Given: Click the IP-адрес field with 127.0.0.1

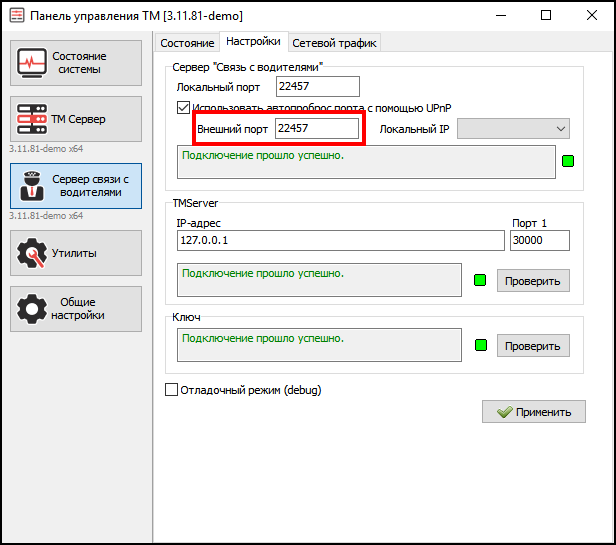Looking at the screenshot, I should pos(340,241).
